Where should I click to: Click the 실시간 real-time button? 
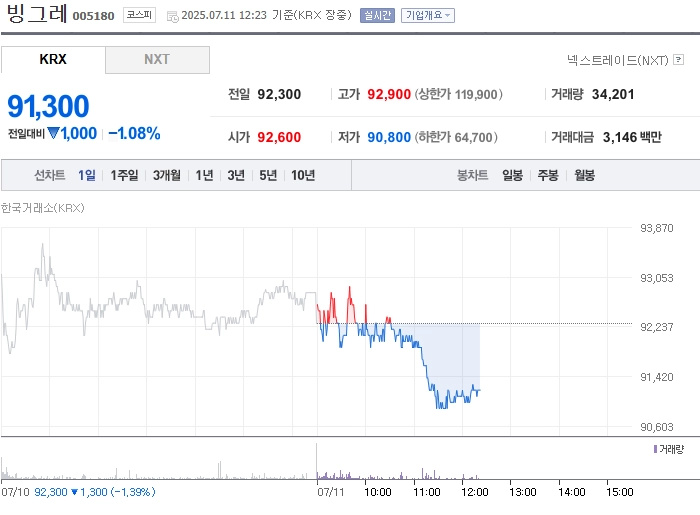(x=377, y=15)
